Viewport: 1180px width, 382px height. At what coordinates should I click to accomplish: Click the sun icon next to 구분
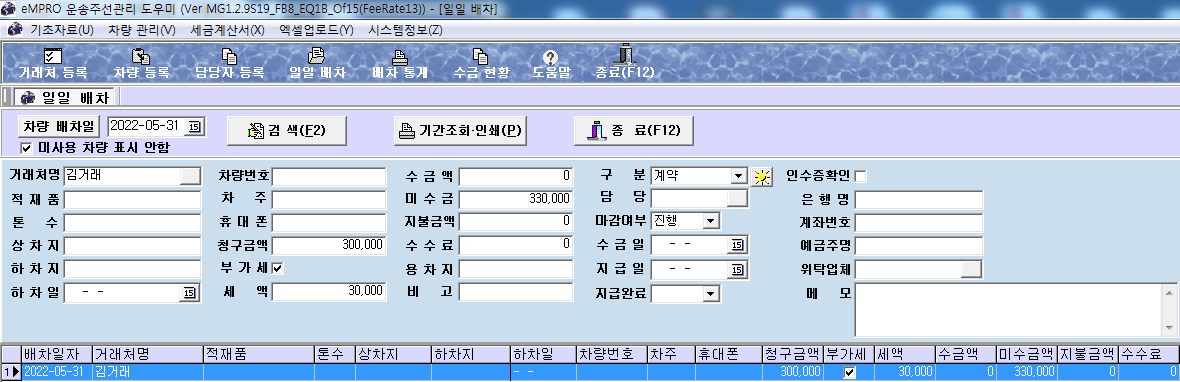click(x=763, y=177)
